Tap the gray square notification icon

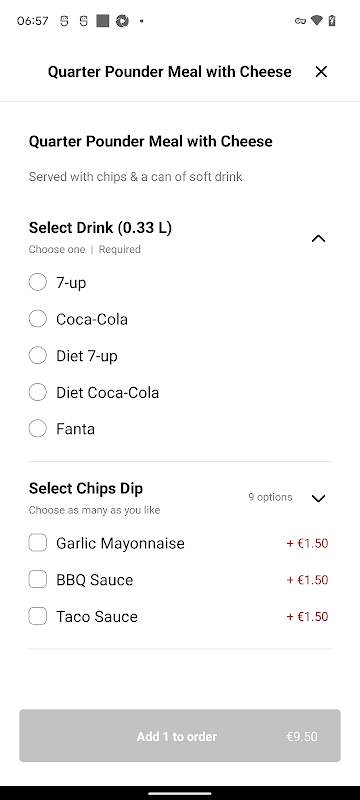tap(102, 21)
